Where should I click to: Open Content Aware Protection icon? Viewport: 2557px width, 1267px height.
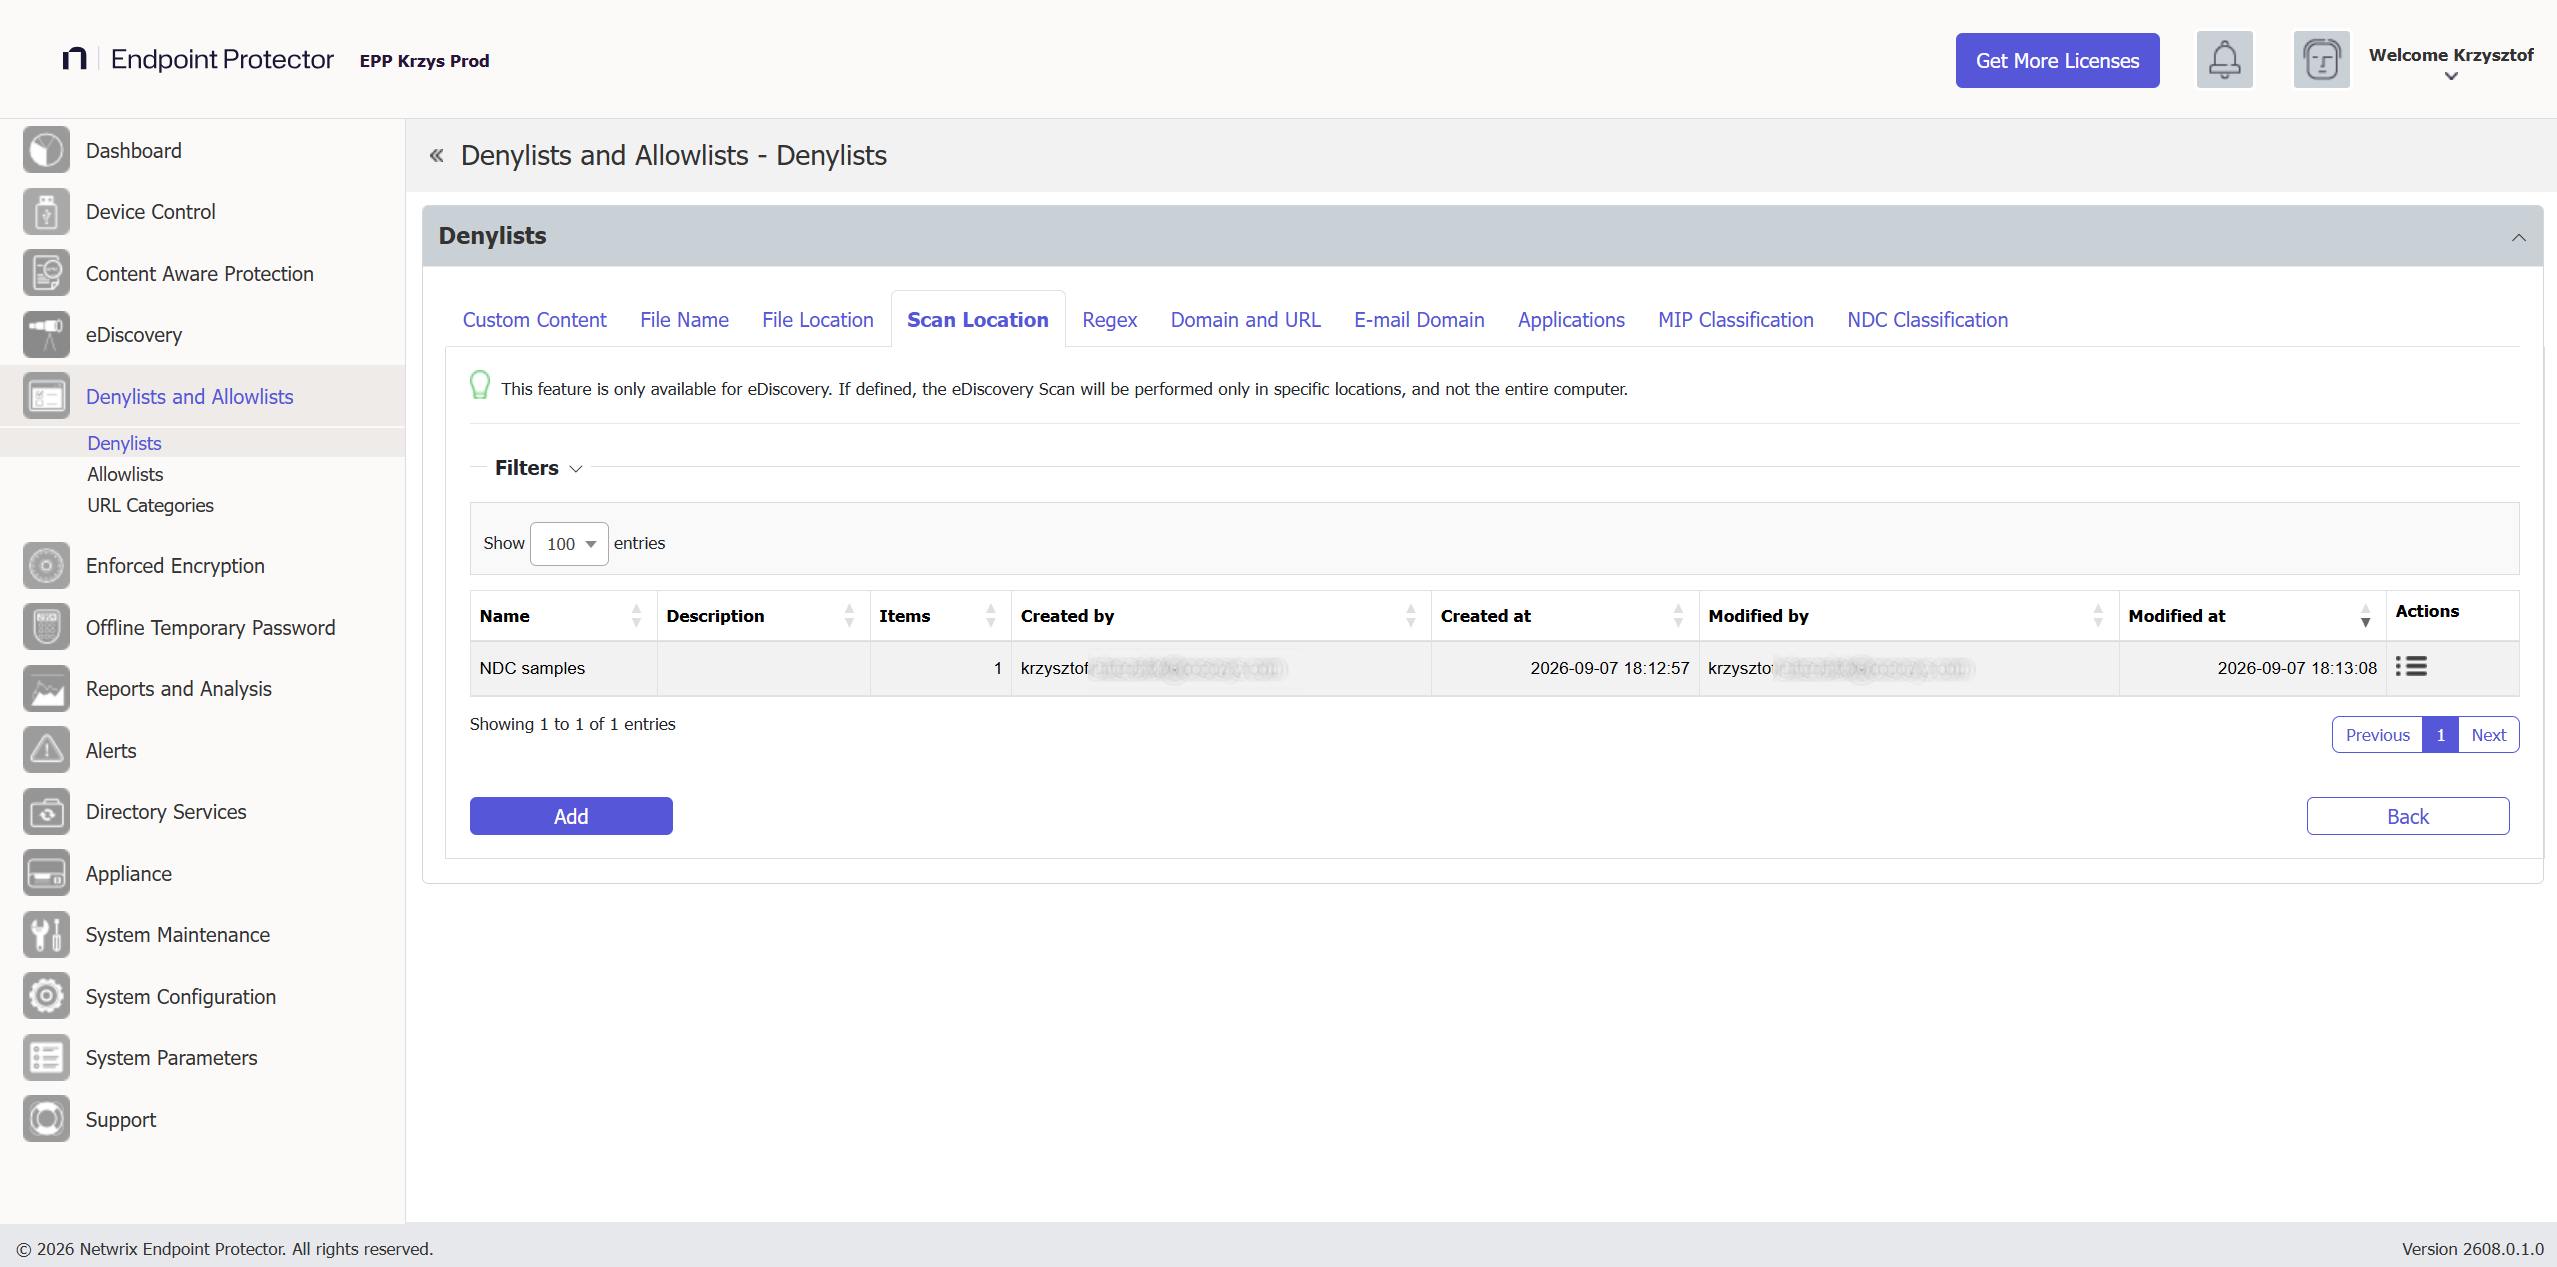click(46, 274)
